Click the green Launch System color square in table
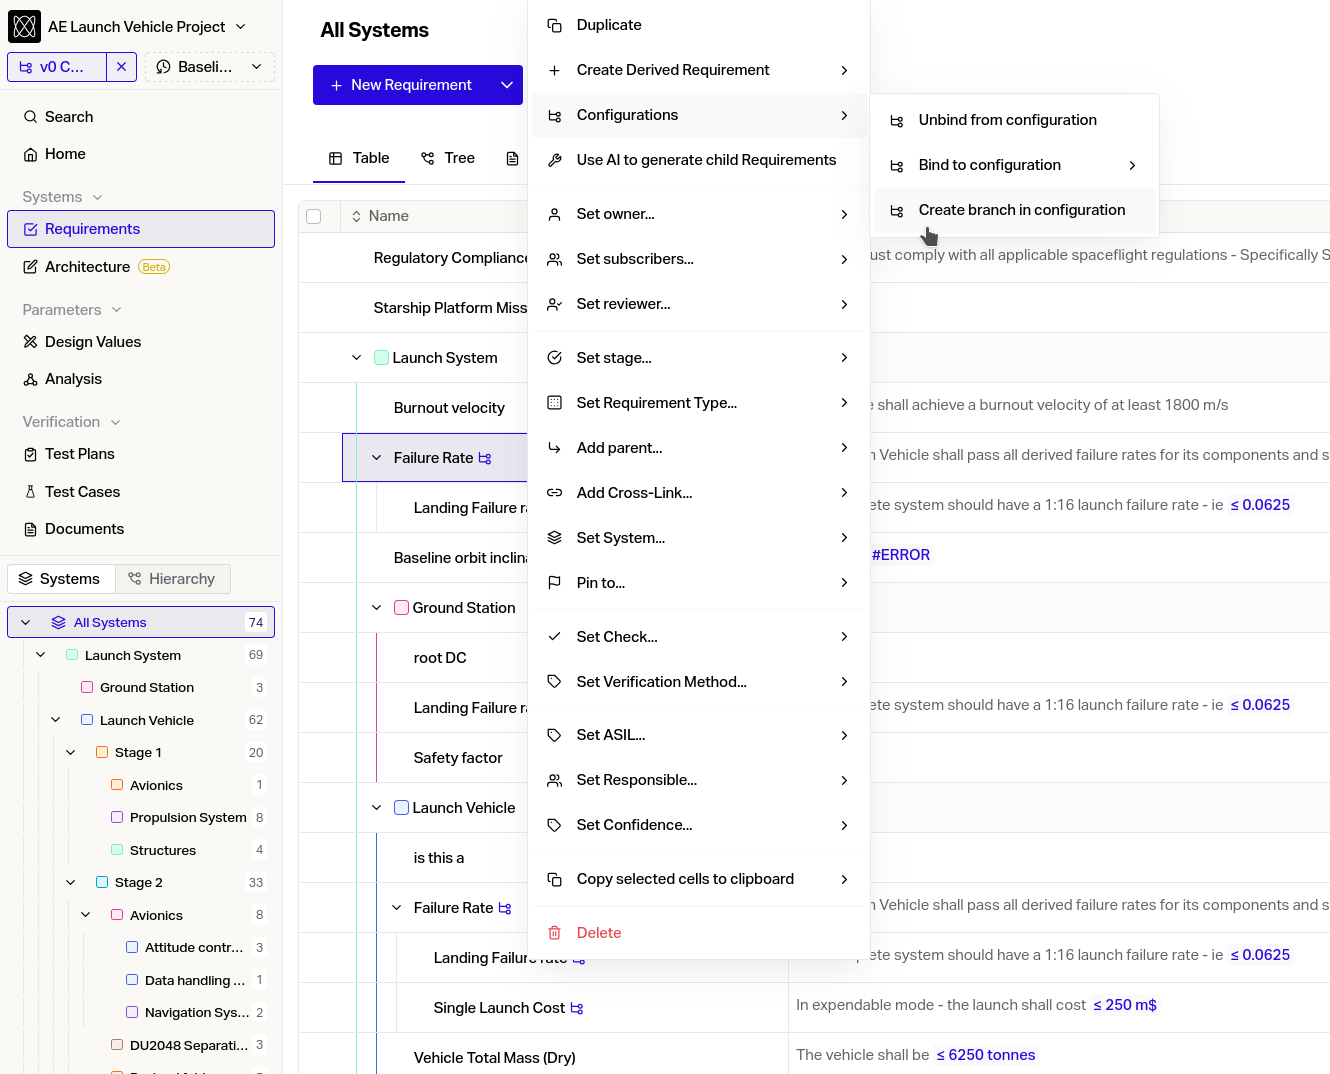The height and width of the screenshot is (1074, 1330). coord(381,358)
